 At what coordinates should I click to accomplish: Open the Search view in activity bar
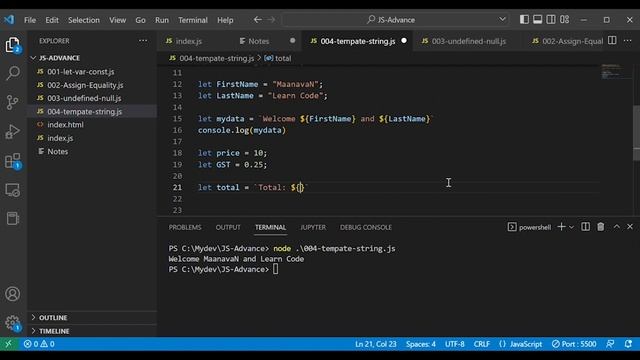(13, 73)
